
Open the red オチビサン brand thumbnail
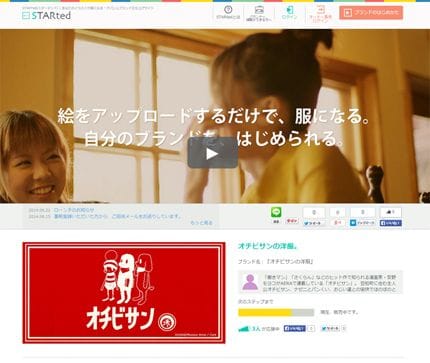click(124, 293)
